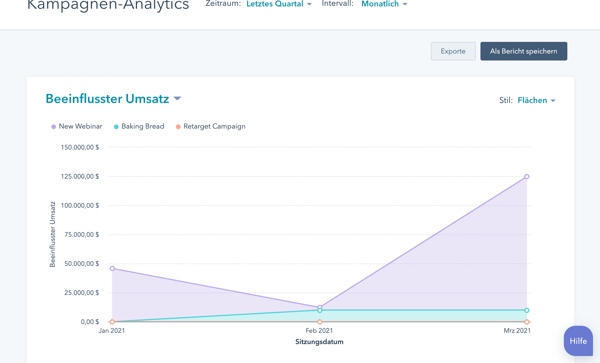Image resolution: width=600 pixels, height=363 pixels.
Task: Click the Jan 2021 x-axis label
Action: point(112,330)
